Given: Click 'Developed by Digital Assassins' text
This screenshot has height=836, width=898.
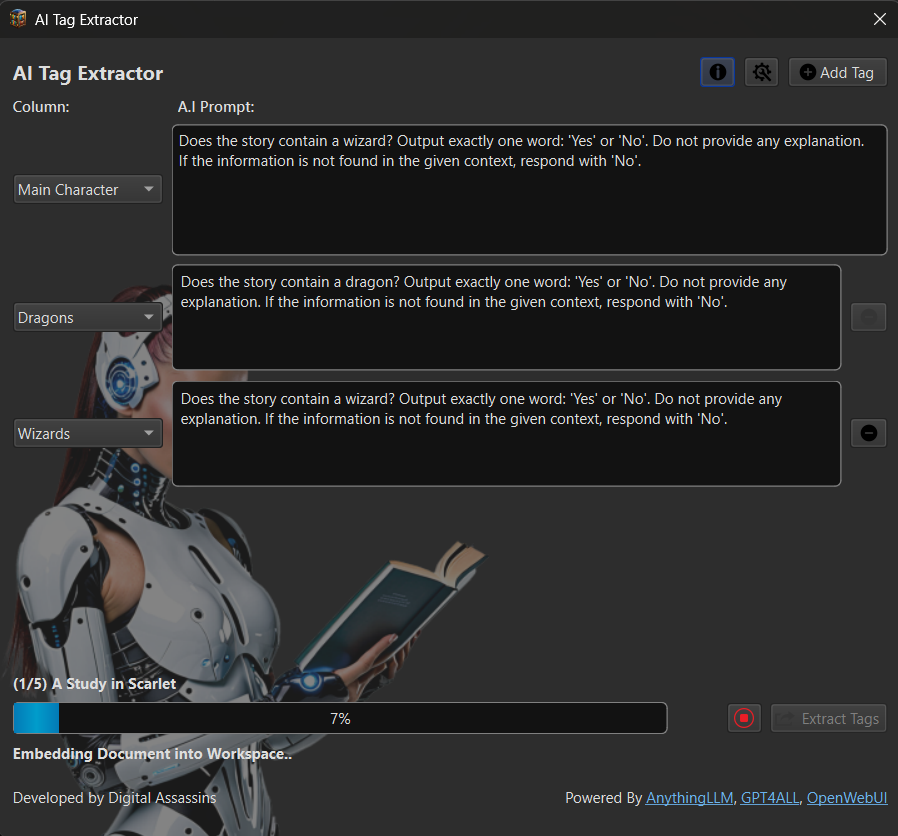Looking at the screenshot, I should [115, 798].
